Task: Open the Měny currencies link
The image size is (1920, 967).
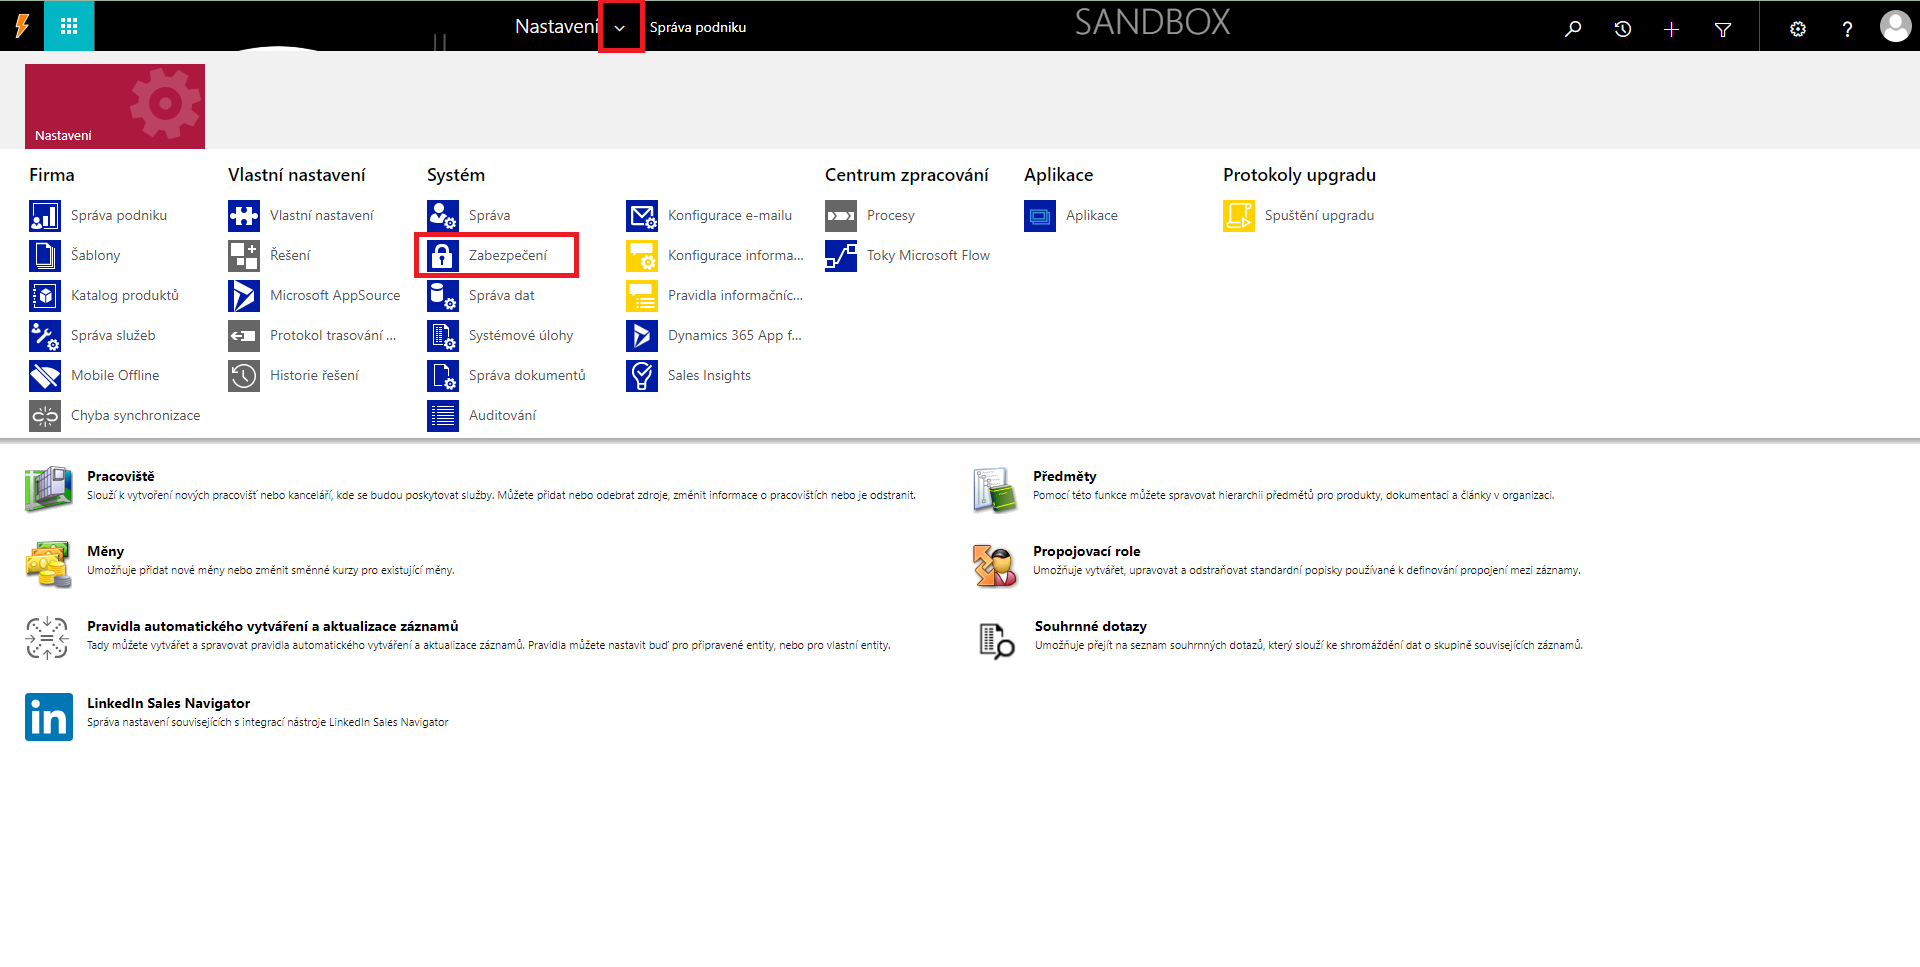Action: (105, 552)
